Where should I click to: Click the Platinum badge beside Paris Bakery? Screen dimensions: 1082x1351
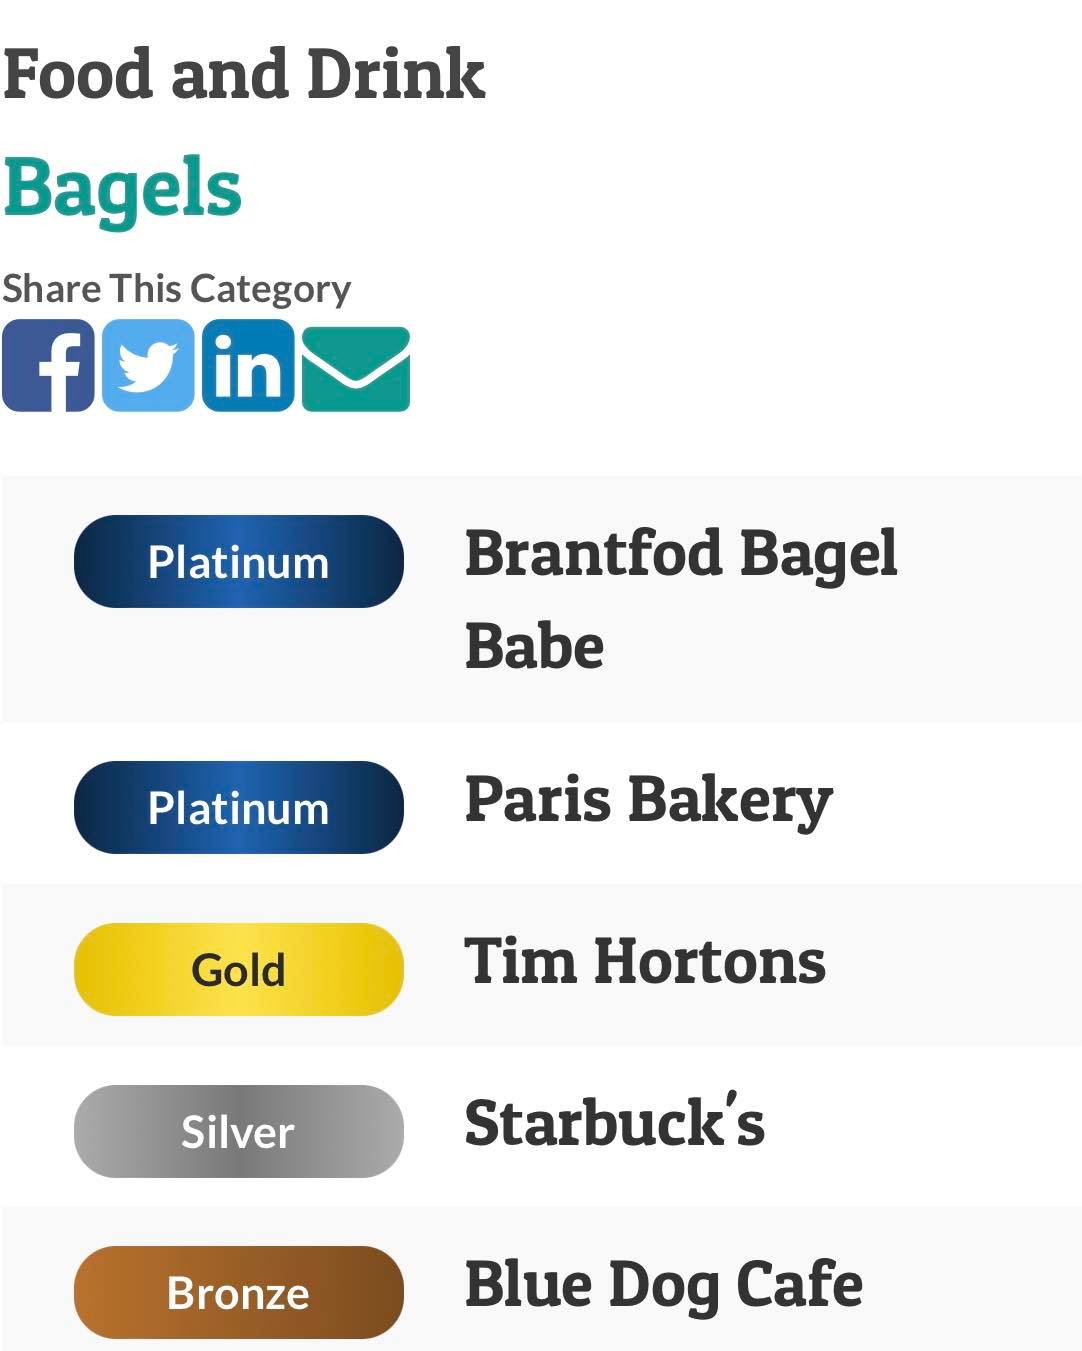click(238, 808)
